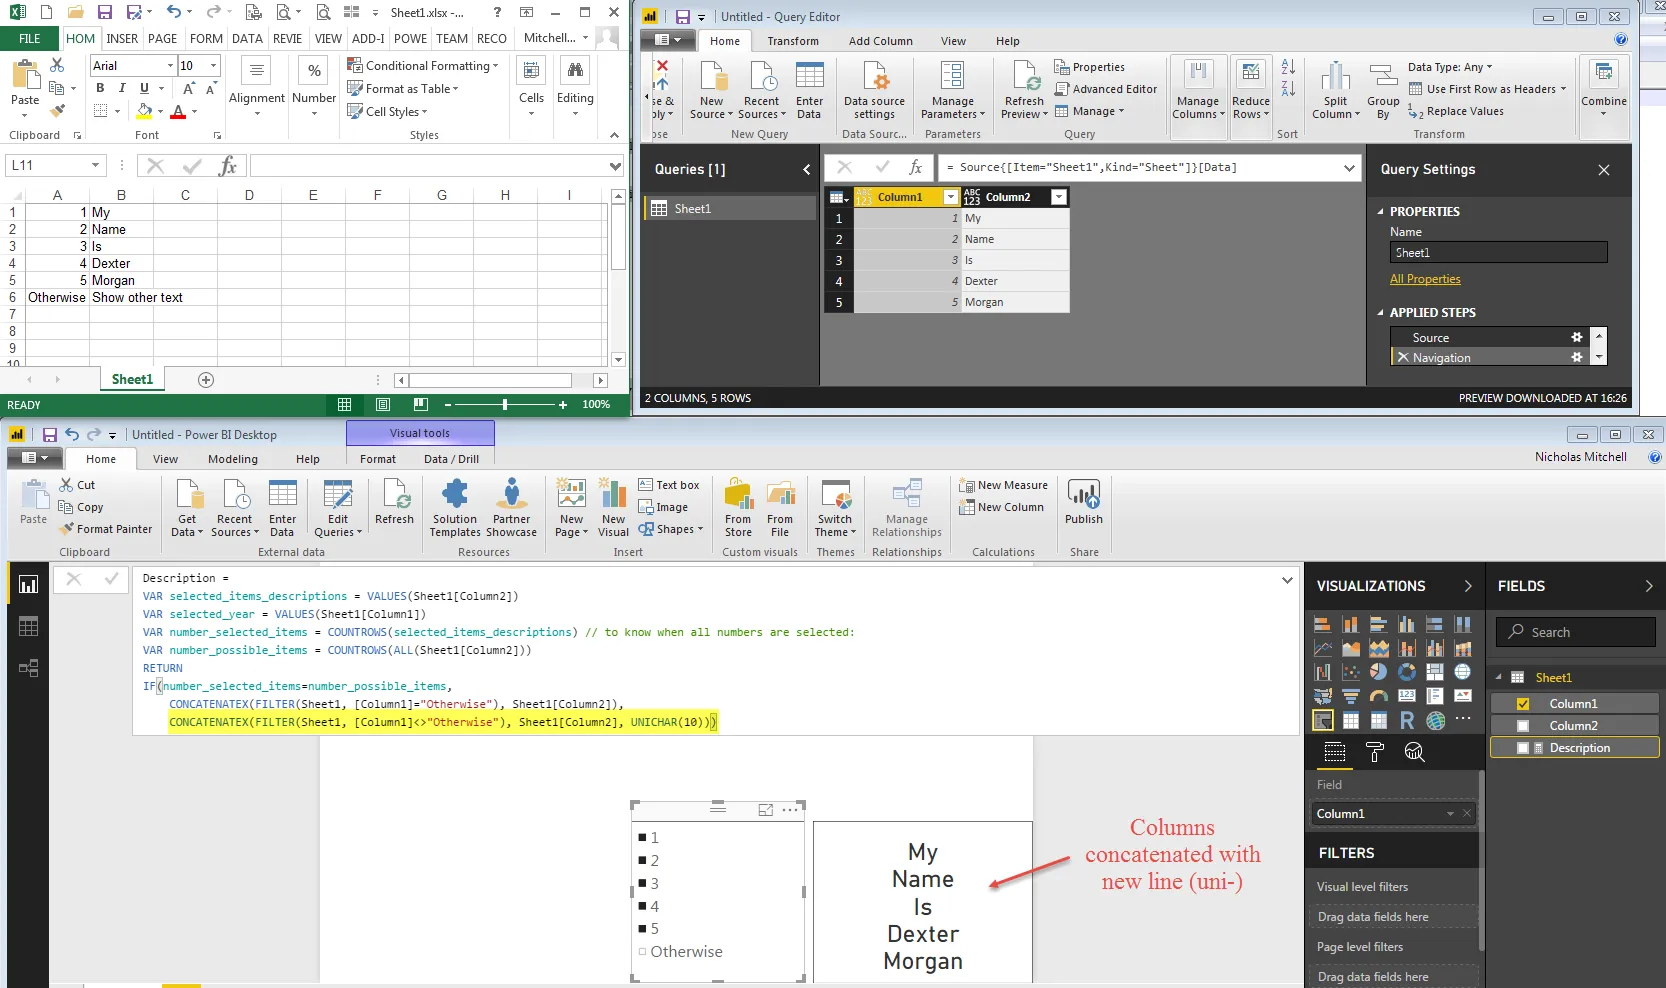This screenshot has height=988, width=1666.
Task: Open Data source settings in Query Editor
Action: click(874, 91)
